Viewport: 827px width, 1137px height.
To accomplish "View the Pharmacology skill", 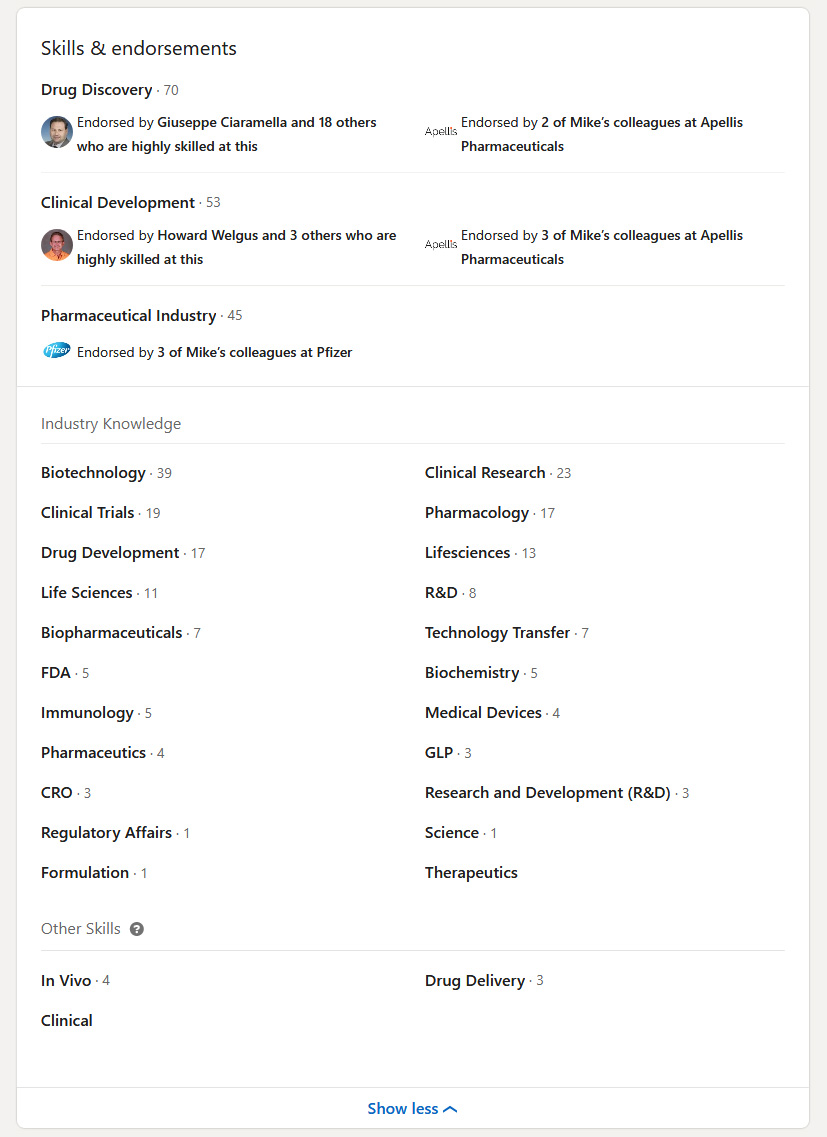I will tap(477, 512).
